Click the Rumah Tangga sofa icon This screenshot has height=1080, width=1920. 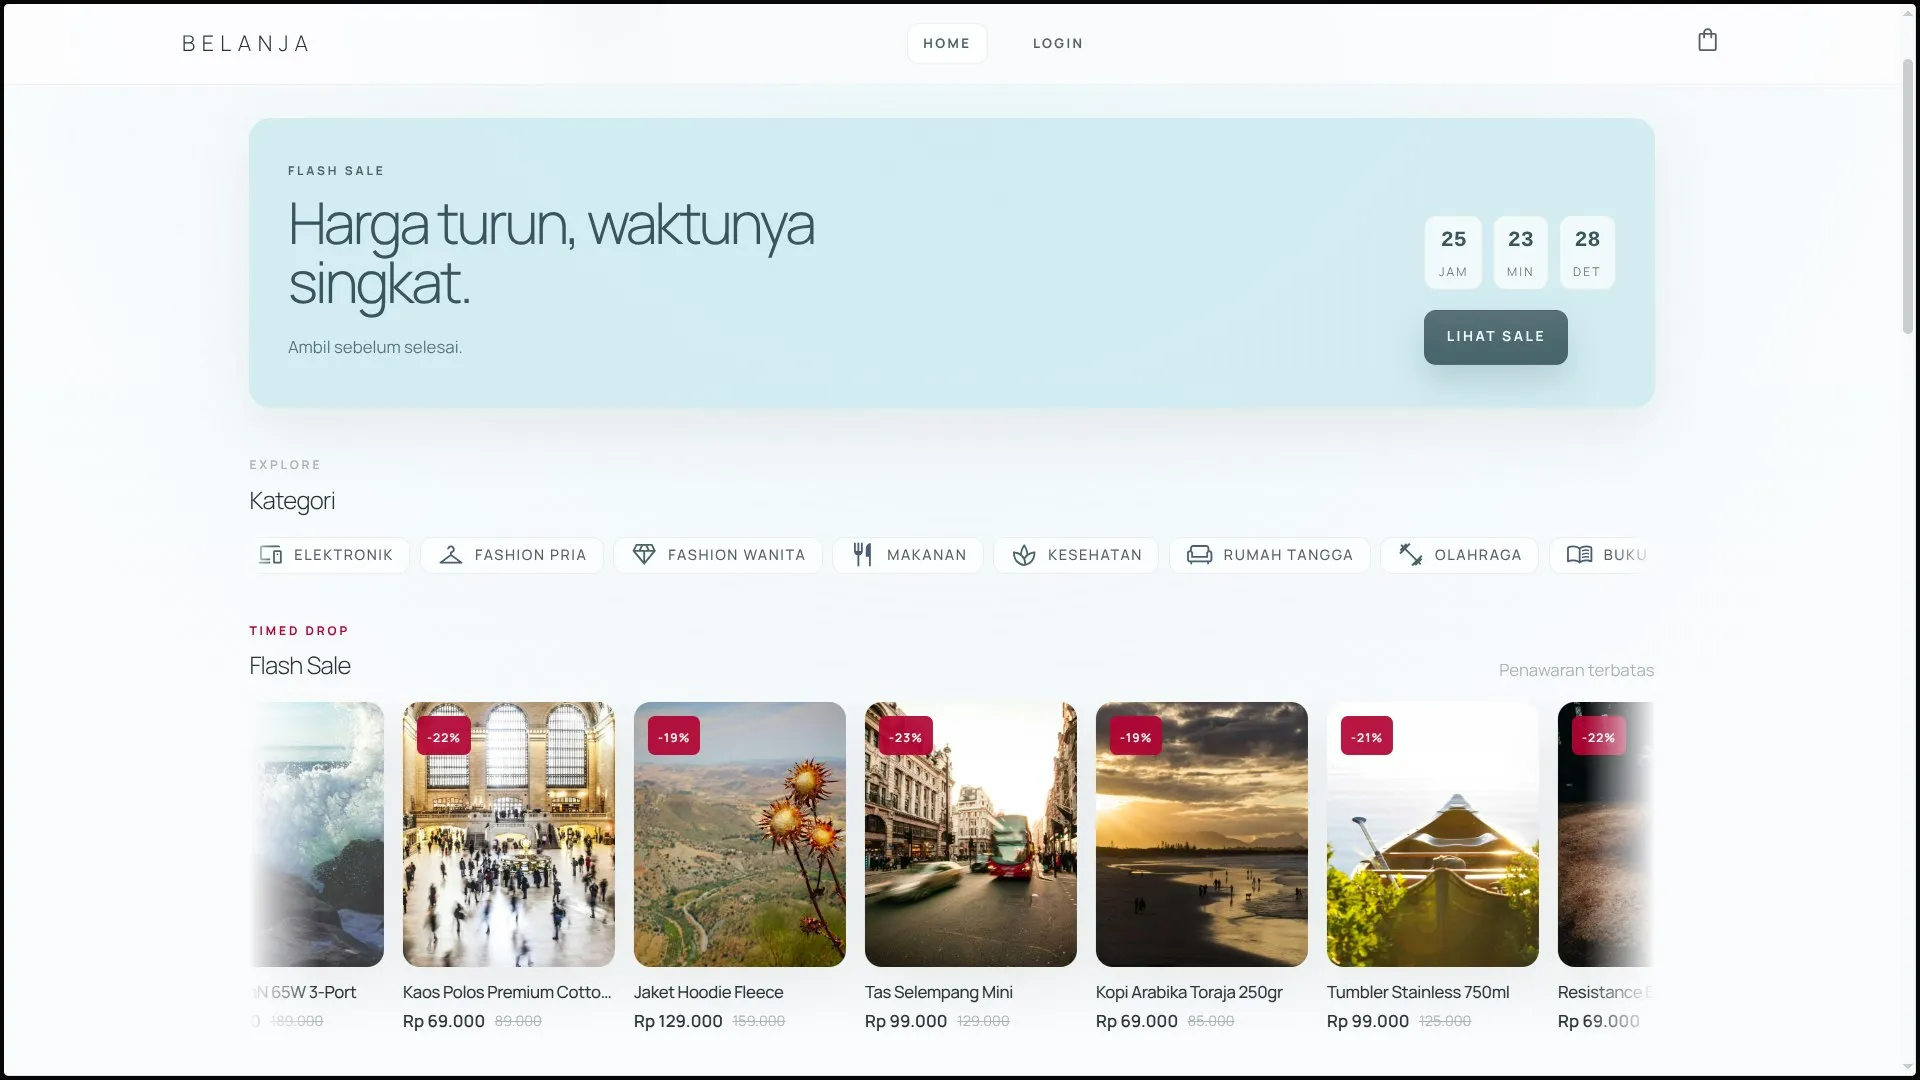1199,555
